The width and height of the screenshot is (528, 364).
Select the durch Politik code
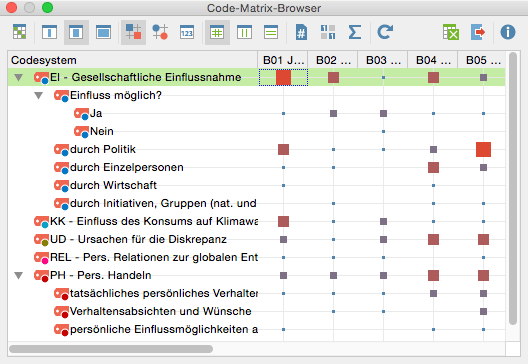click(x=103, y=149)
